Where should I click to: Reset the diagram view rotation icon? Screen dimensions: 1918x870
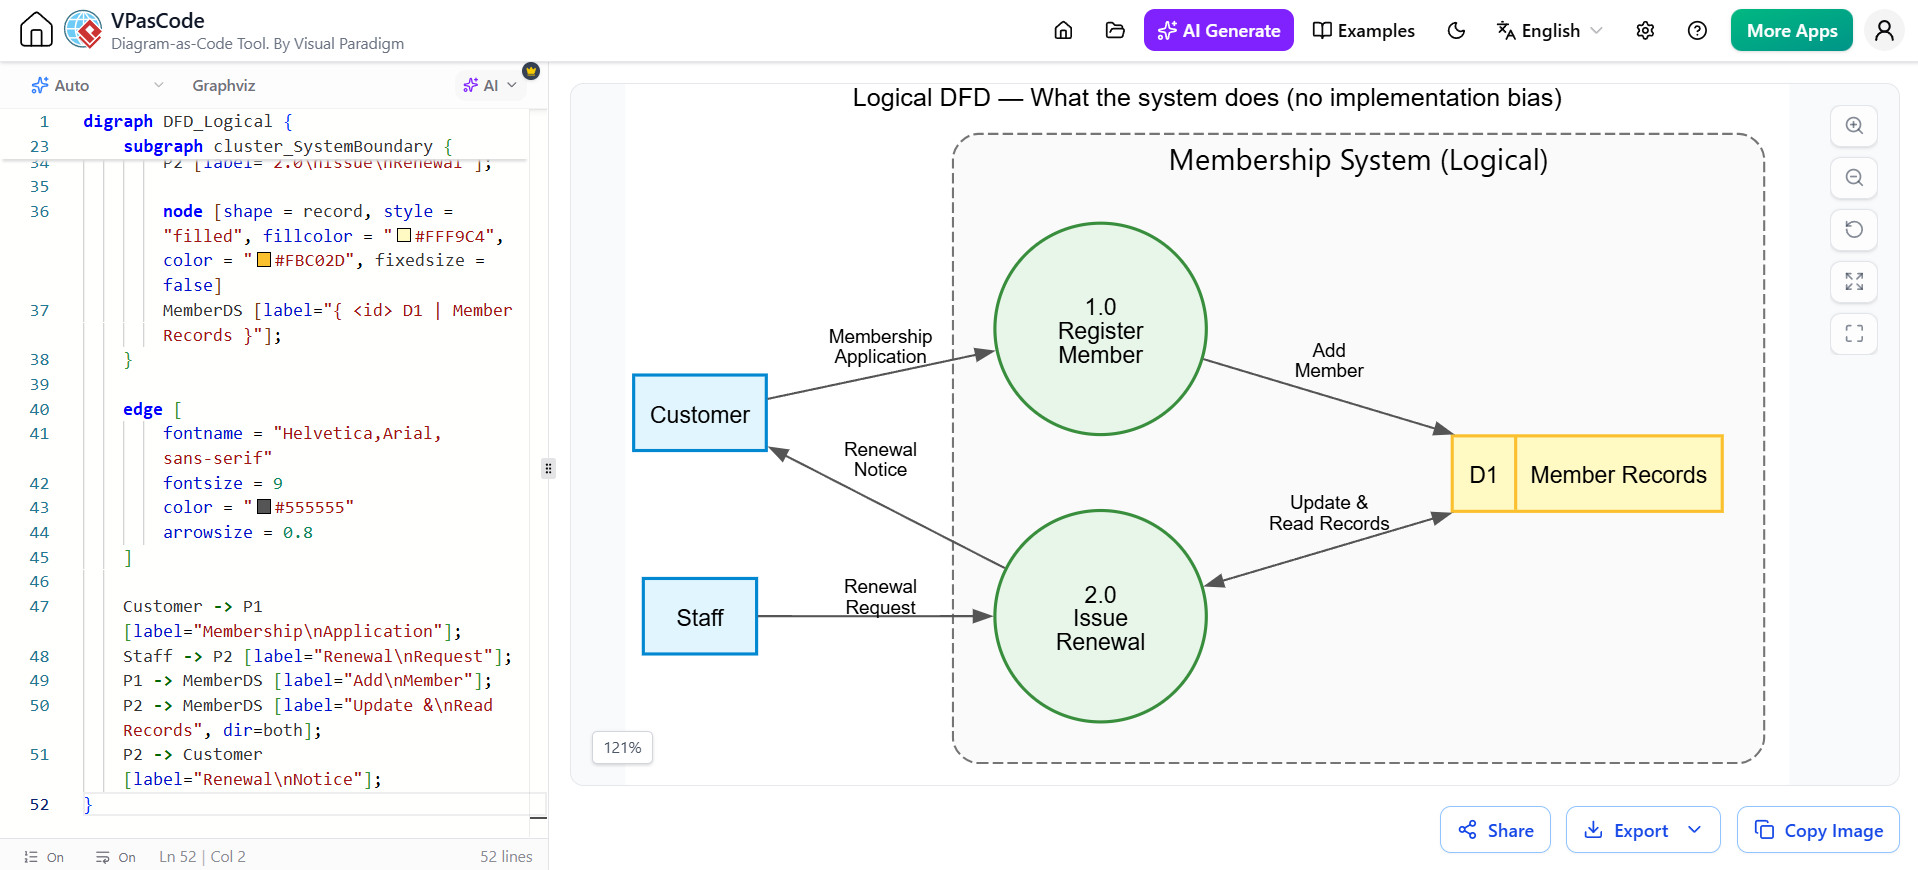tap(1854, 230)
